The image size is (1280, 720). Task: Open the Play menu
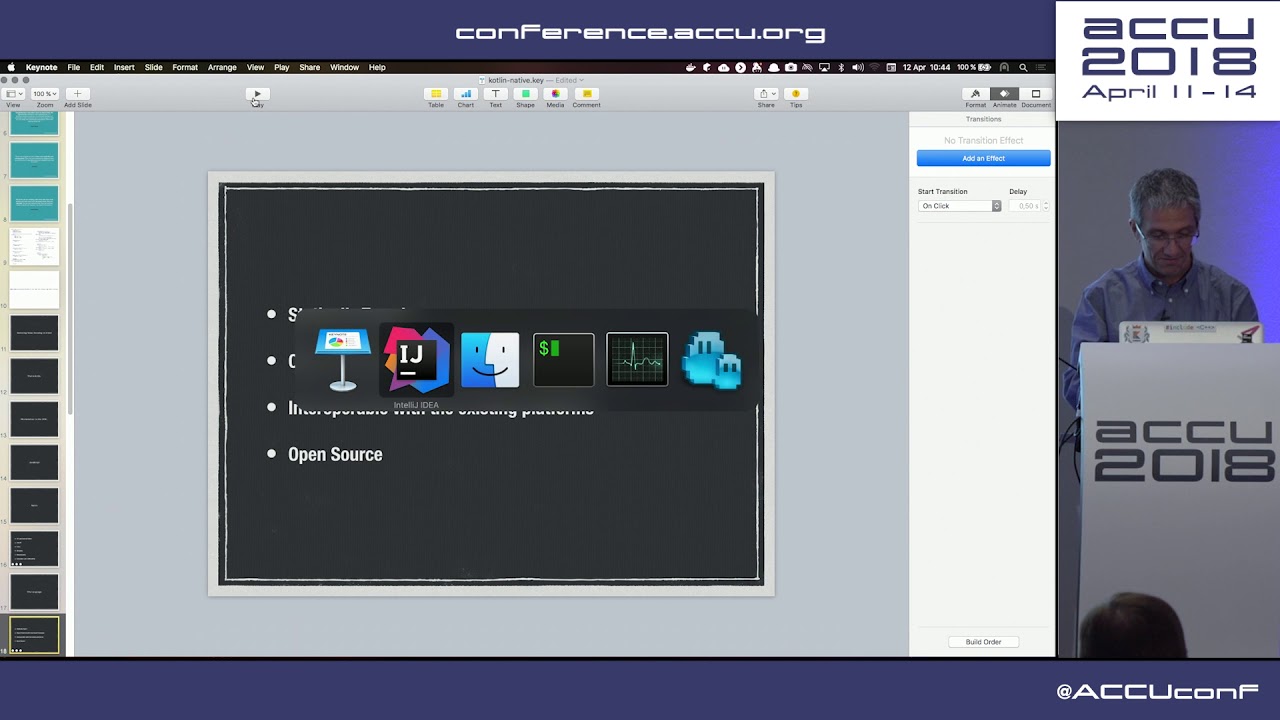[282, 67]
